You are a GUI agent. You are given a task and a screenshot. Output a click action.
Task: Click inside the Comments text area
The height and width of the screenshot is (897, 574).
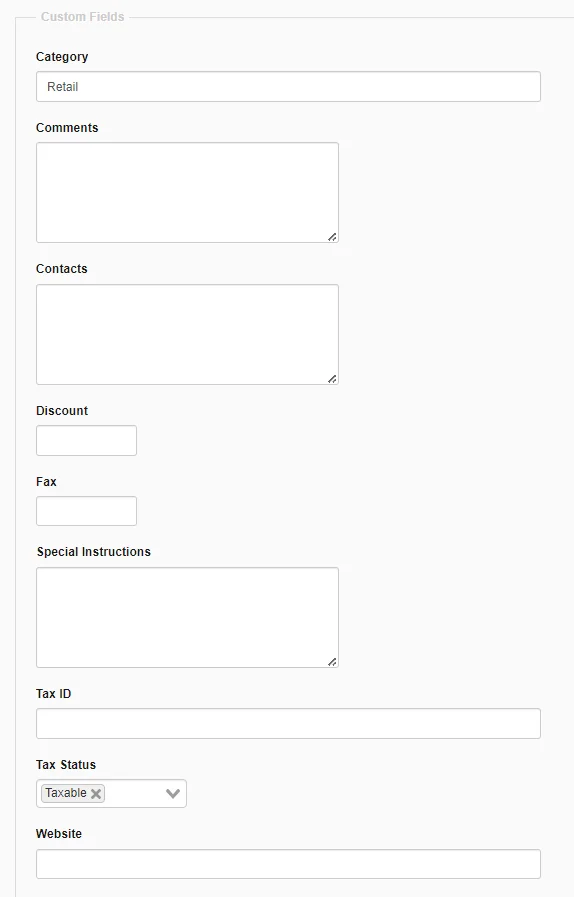click(187, 192)
